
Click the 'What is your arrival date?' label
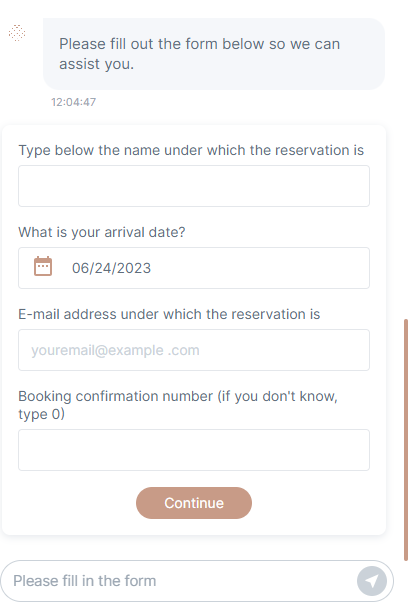click(x=102, y=232)
